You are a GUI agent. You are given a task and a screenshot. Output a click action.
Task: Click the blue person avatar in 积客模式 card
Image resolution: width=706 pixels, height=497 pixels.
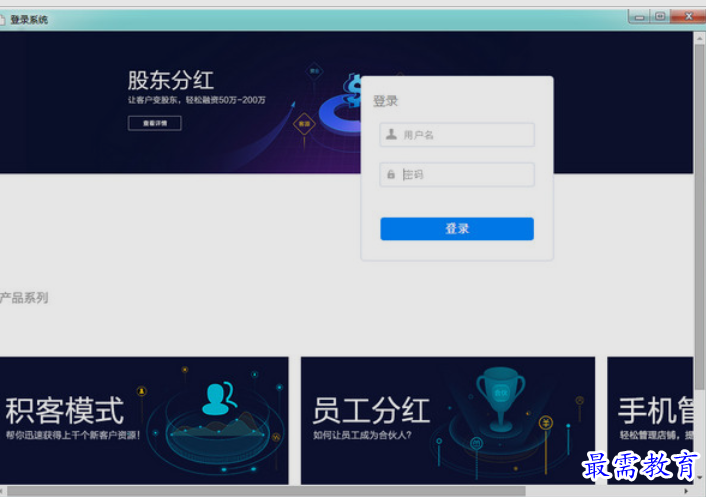click(218, 398)
